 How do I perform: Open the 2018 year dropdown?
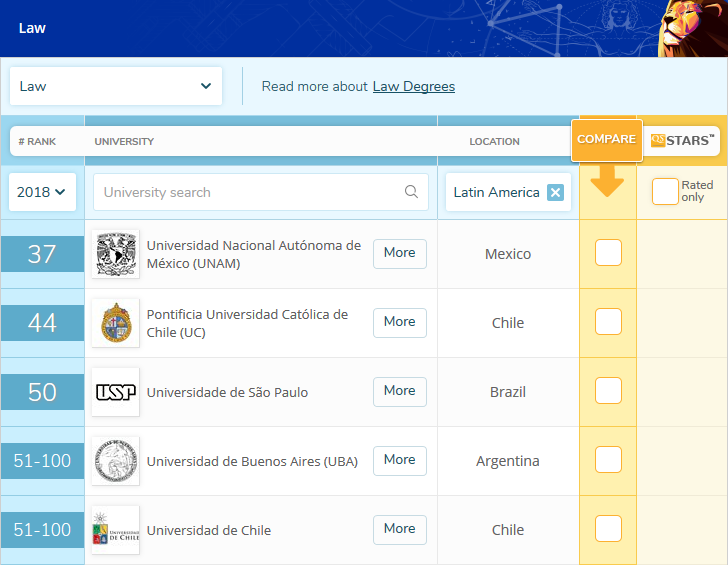point(42,192)
